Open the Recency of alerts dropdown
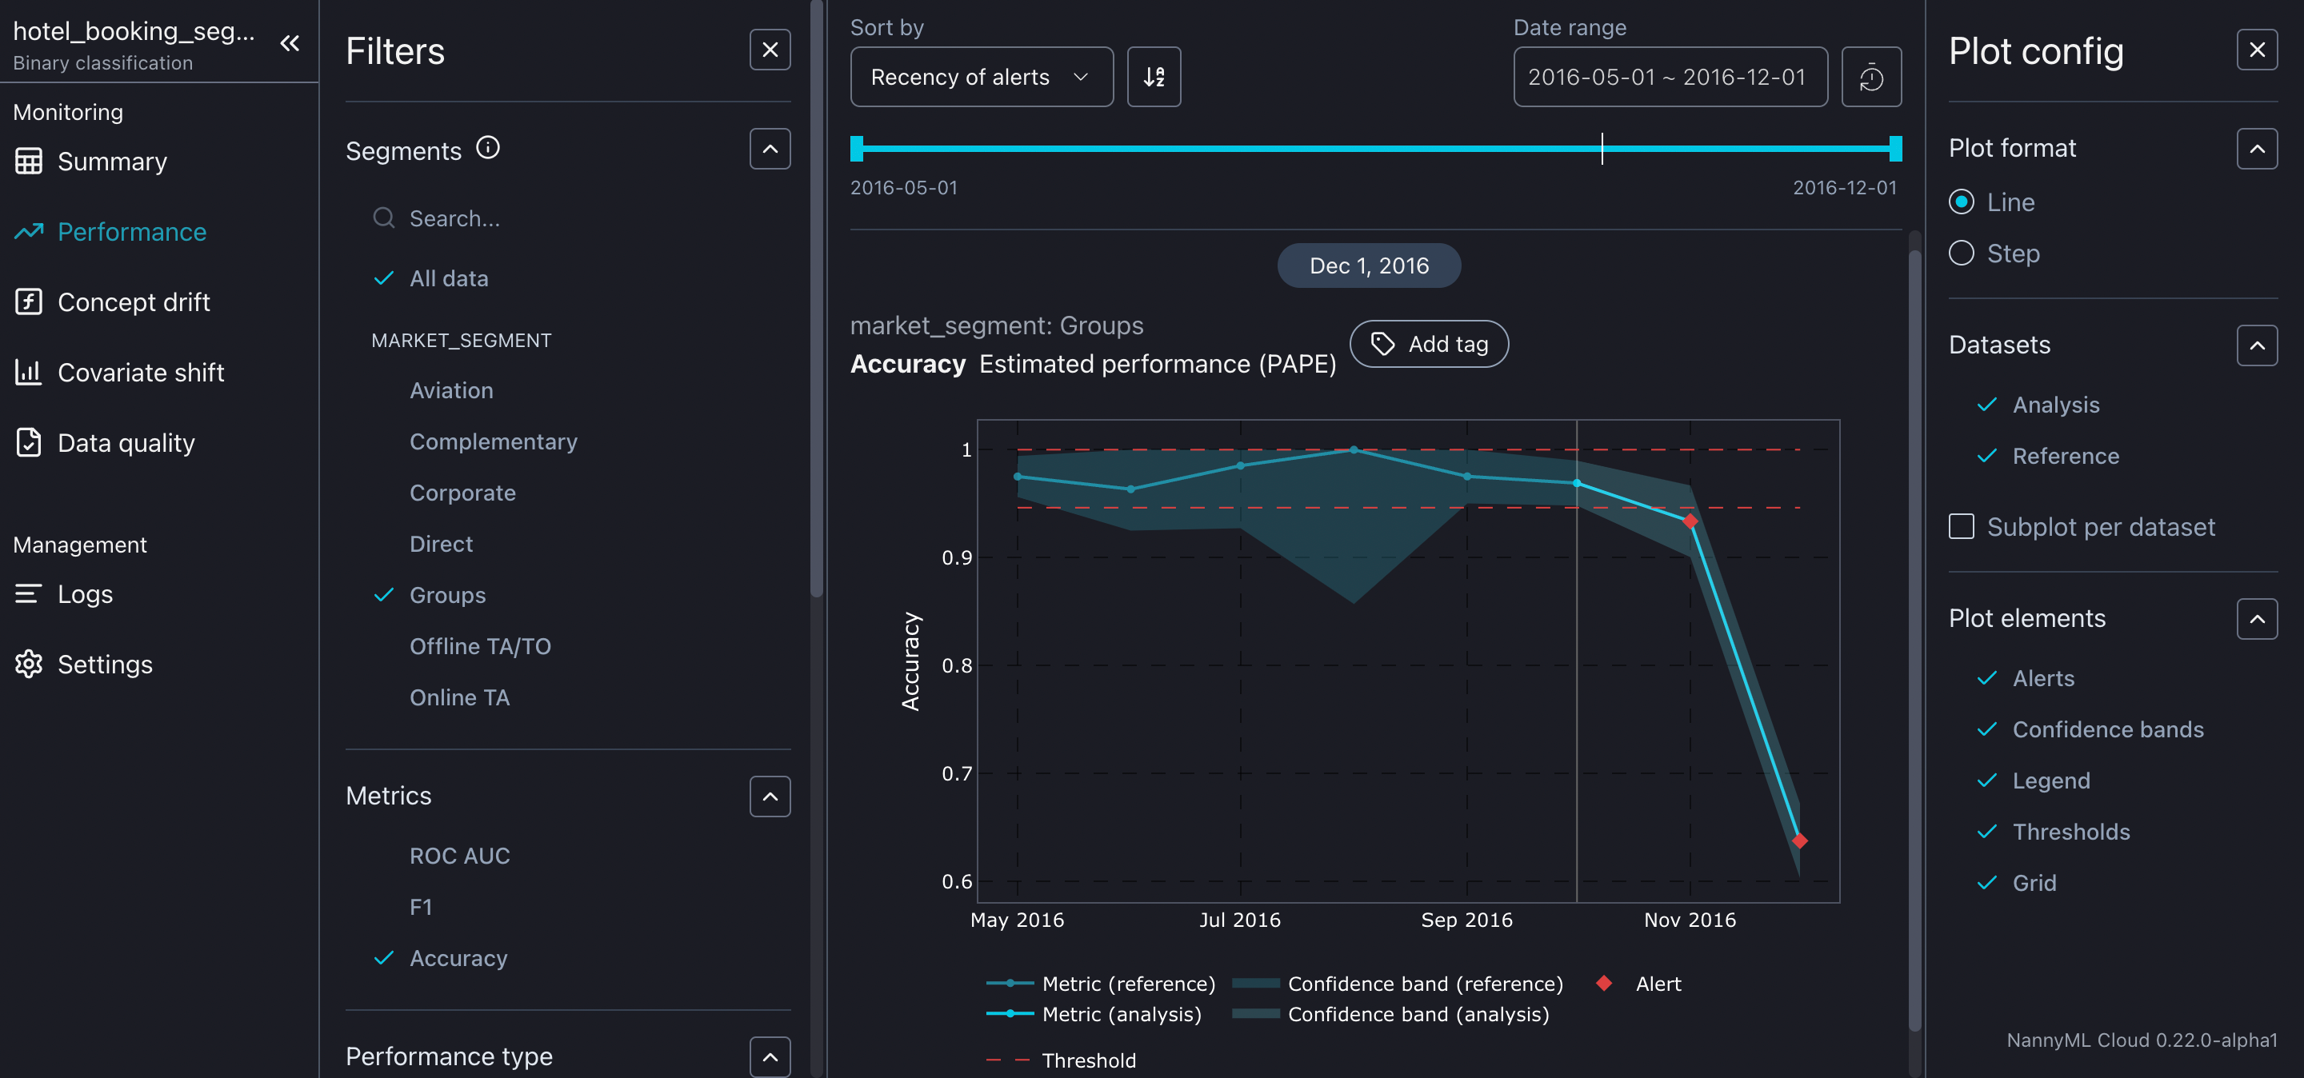 [980, 77]
